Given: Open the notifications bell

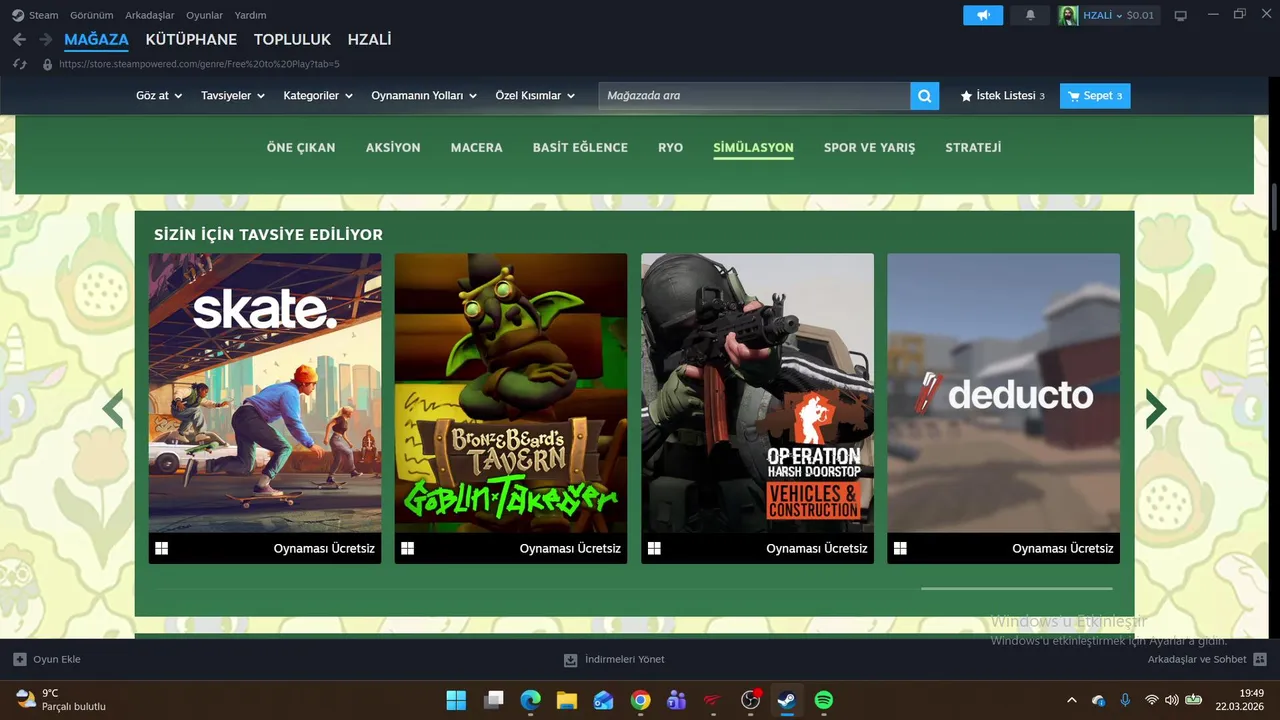Looking at the screenshot, I should (1030, 15).
